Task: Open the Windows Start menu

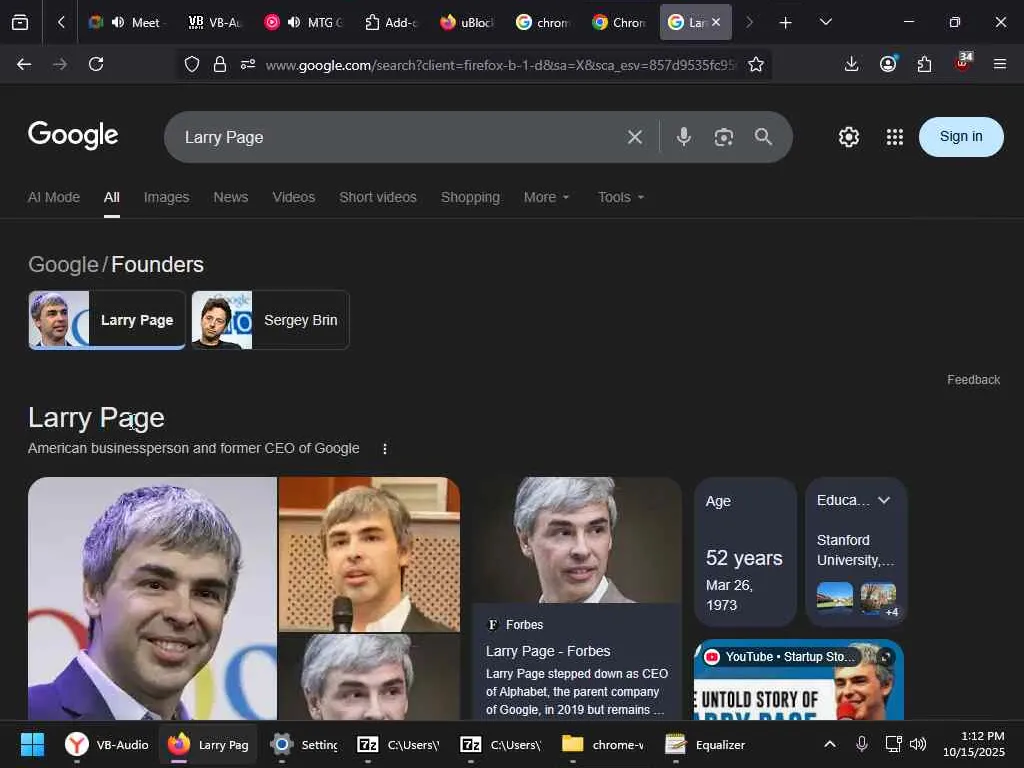Action: (x=32, y=744)
